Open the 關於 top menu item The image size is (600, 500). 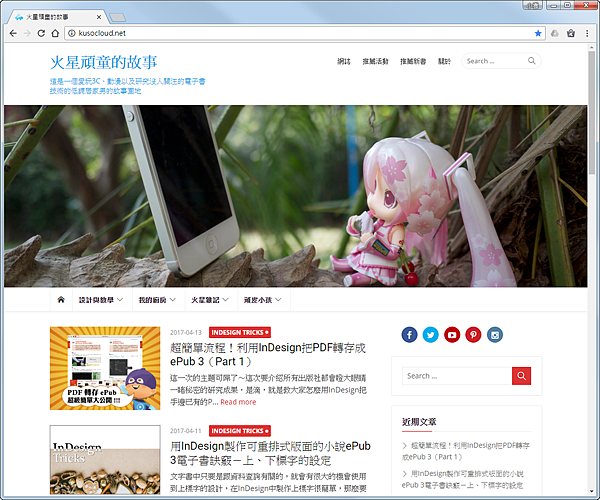[444, 61]
